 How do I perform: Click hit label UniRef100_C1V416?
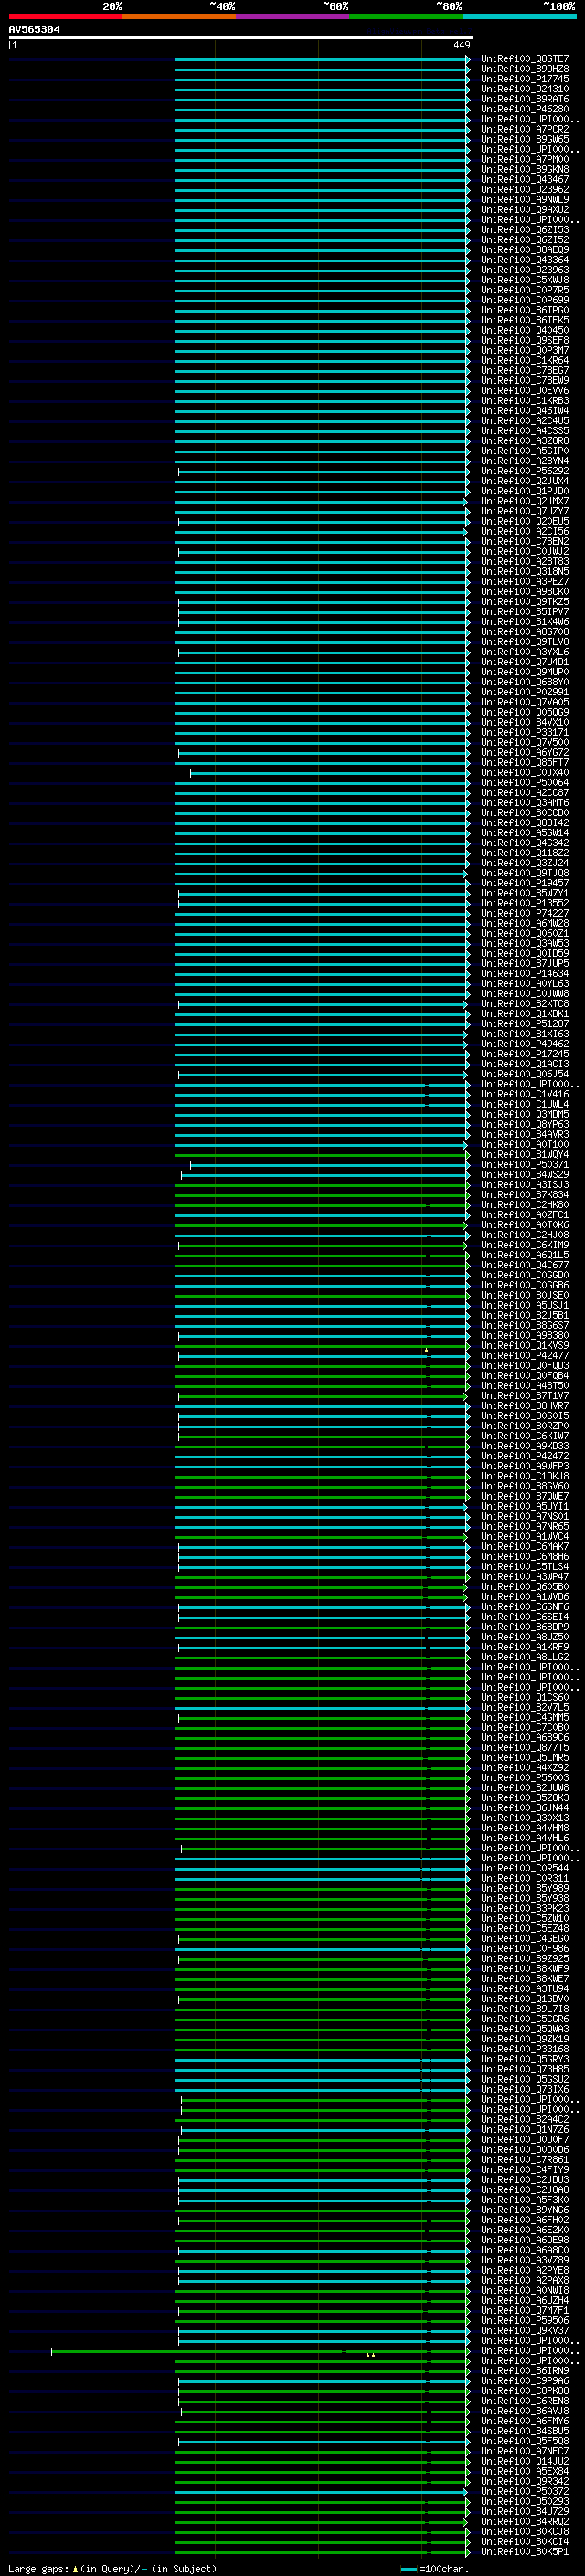pos(525,1094)
